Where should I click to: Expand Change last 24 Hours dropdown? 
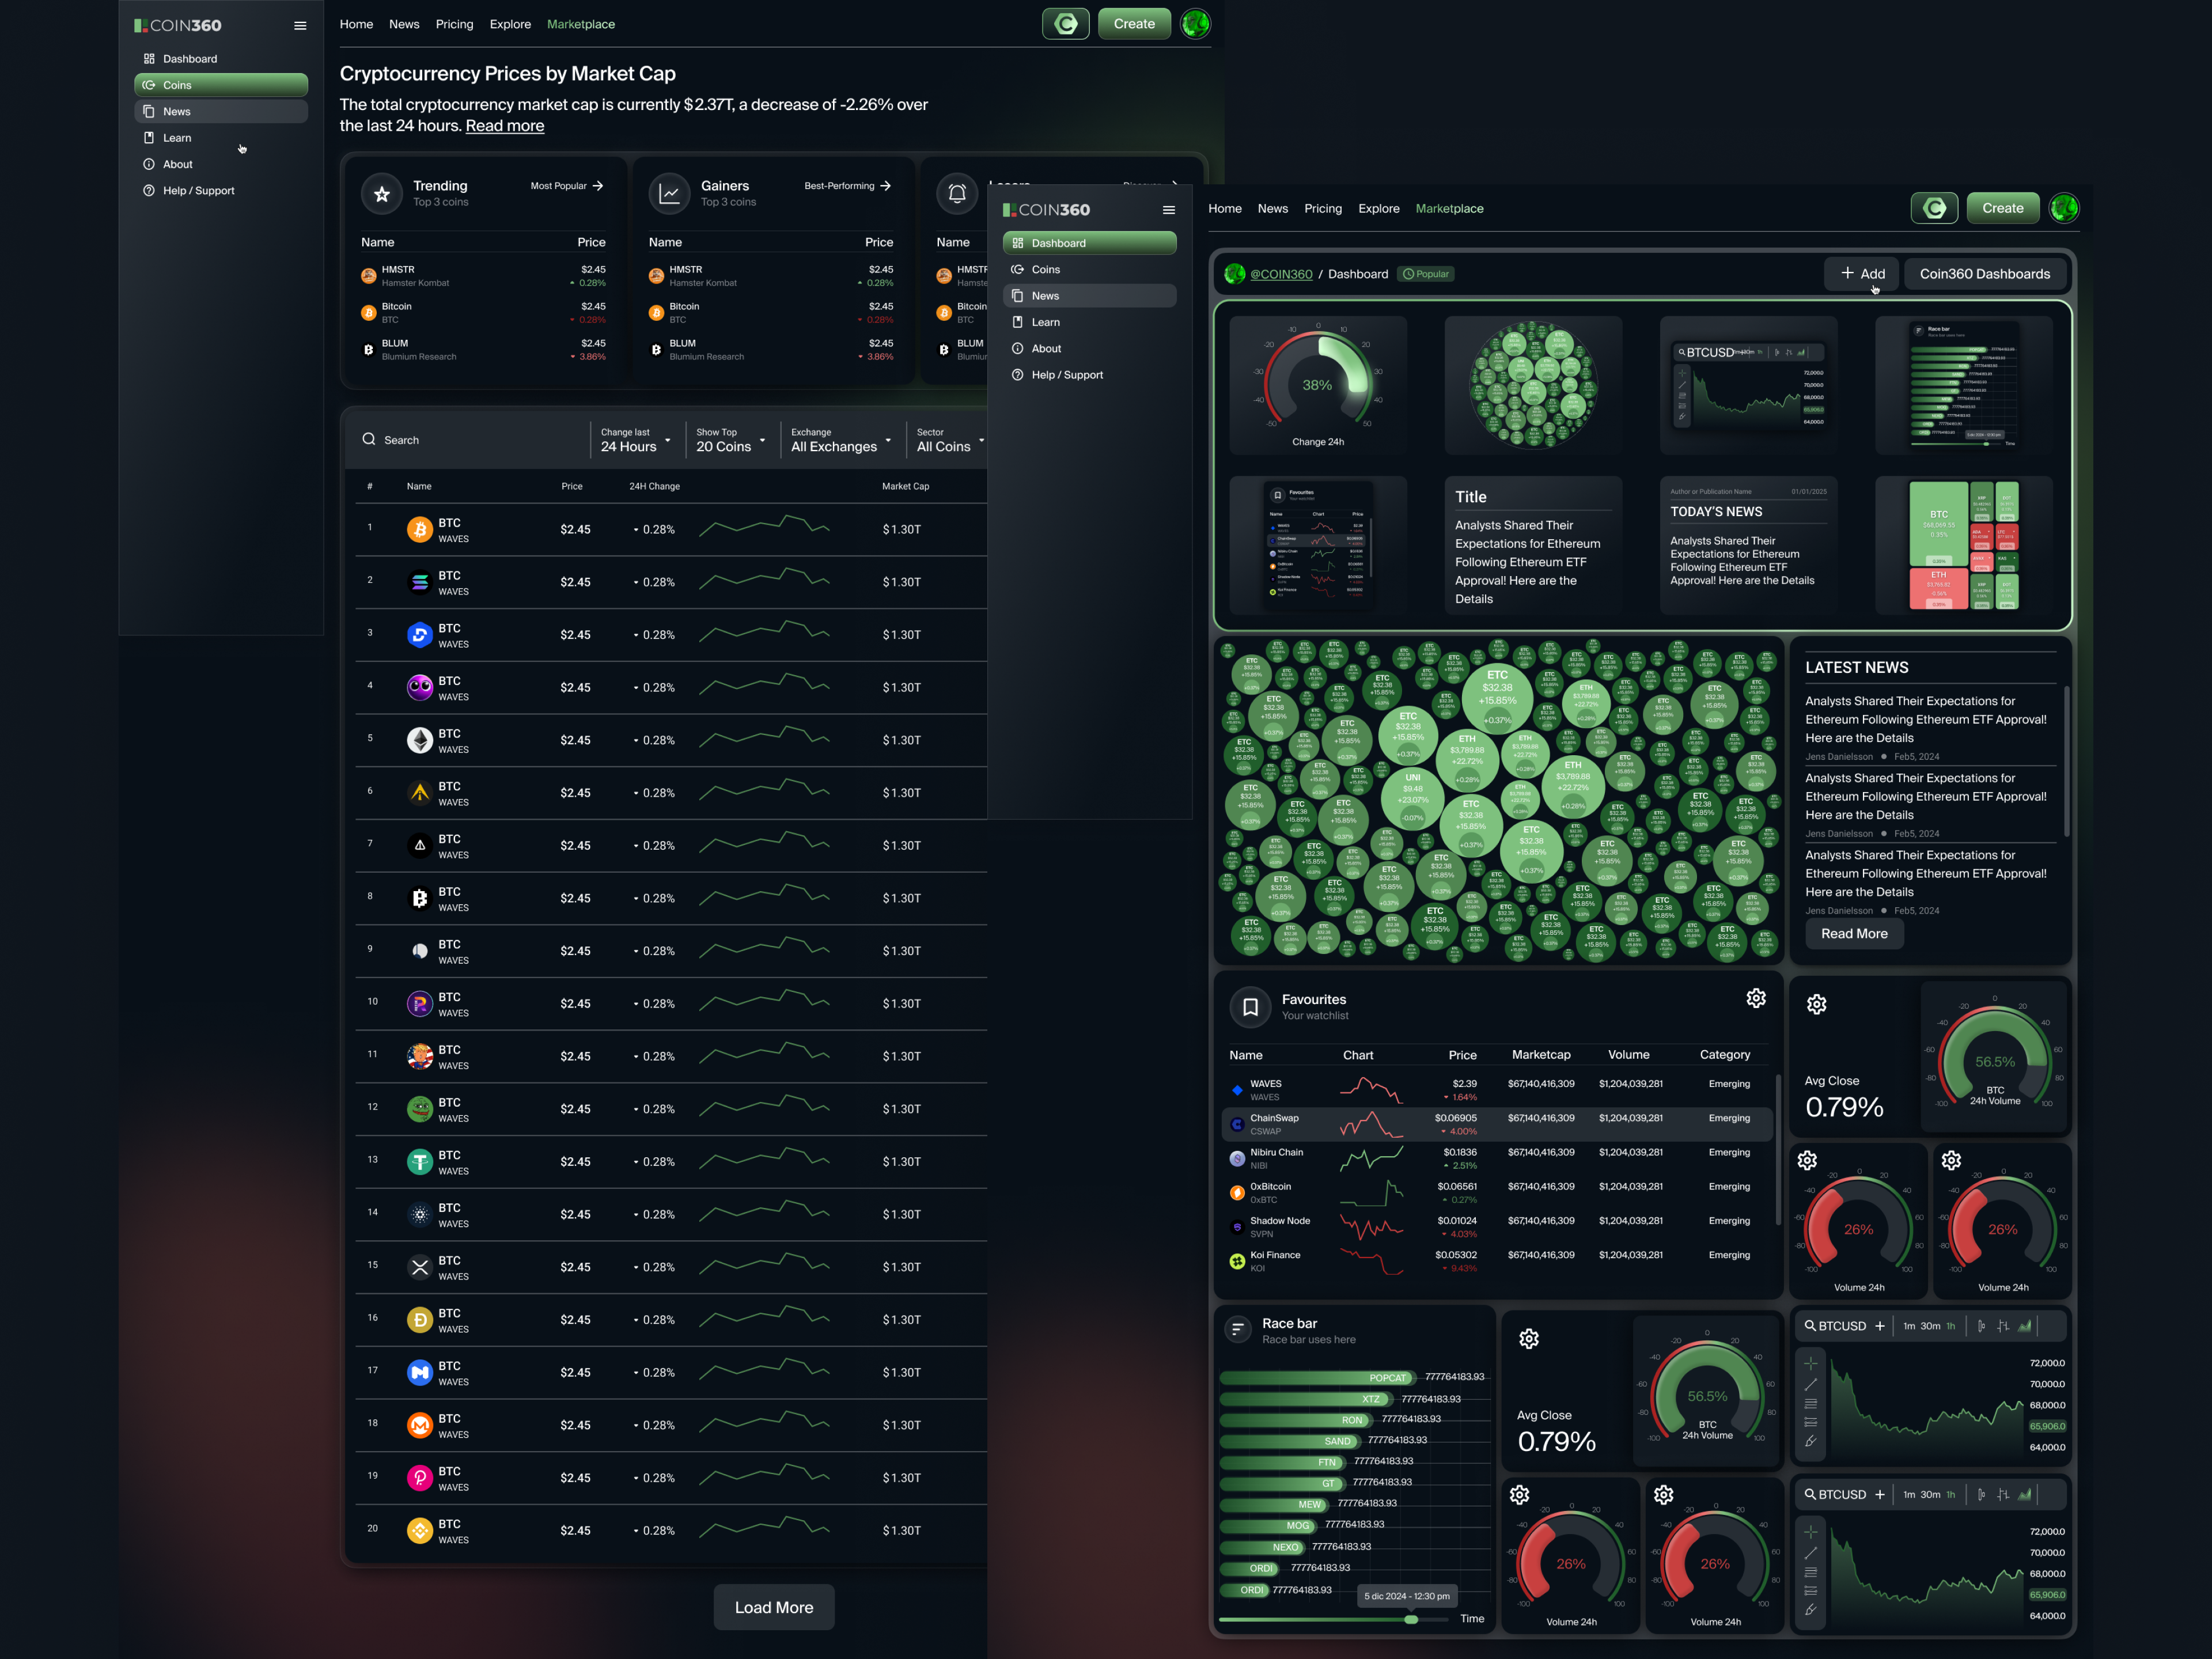click(635, 440)
